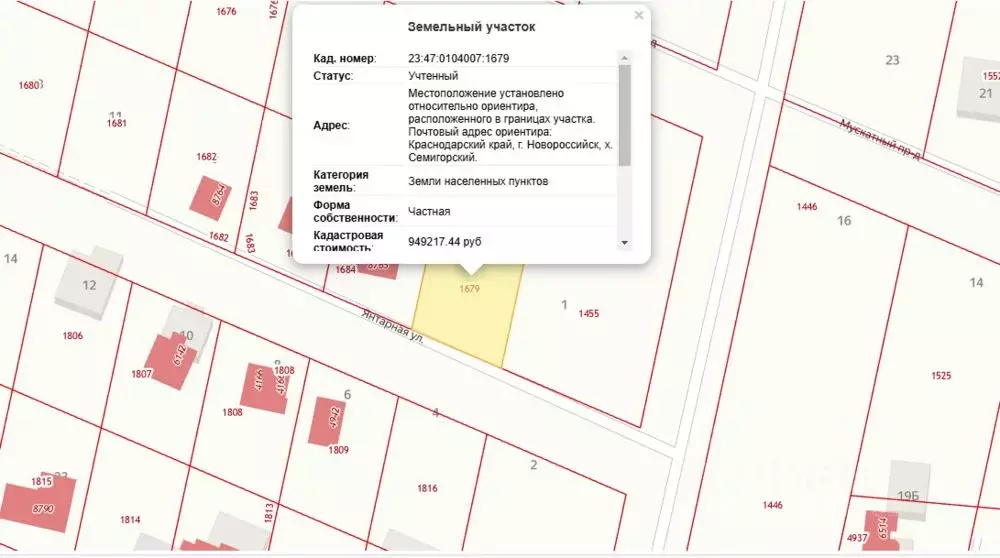Click address text Краснодарский край, г. Новороссийск

(x=503, y=145)
